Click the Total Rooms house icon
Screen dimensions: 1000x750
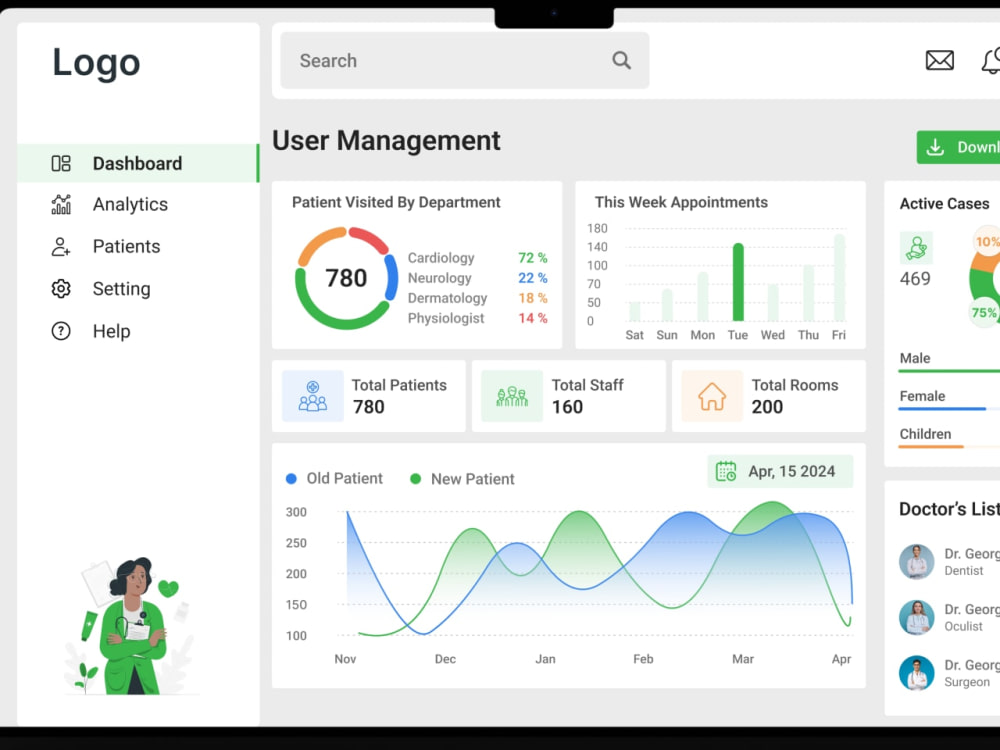click(712, 396)
